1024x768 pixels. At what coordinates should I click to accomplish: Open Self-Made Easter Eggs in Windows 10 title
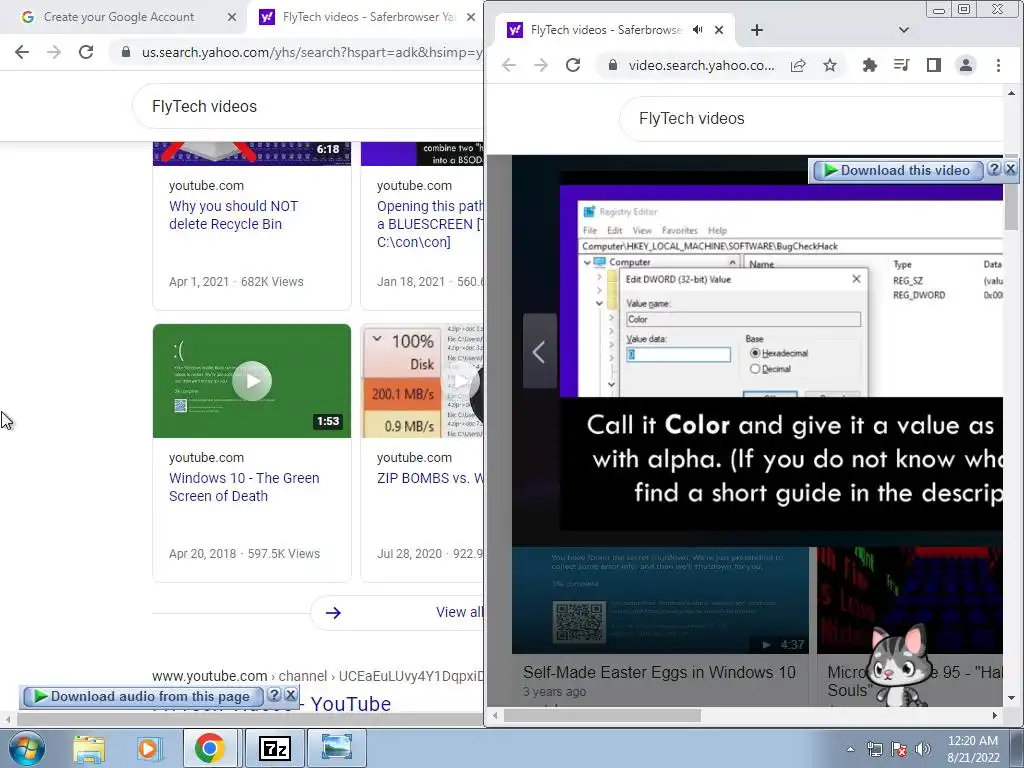click(x=659, y=672)
